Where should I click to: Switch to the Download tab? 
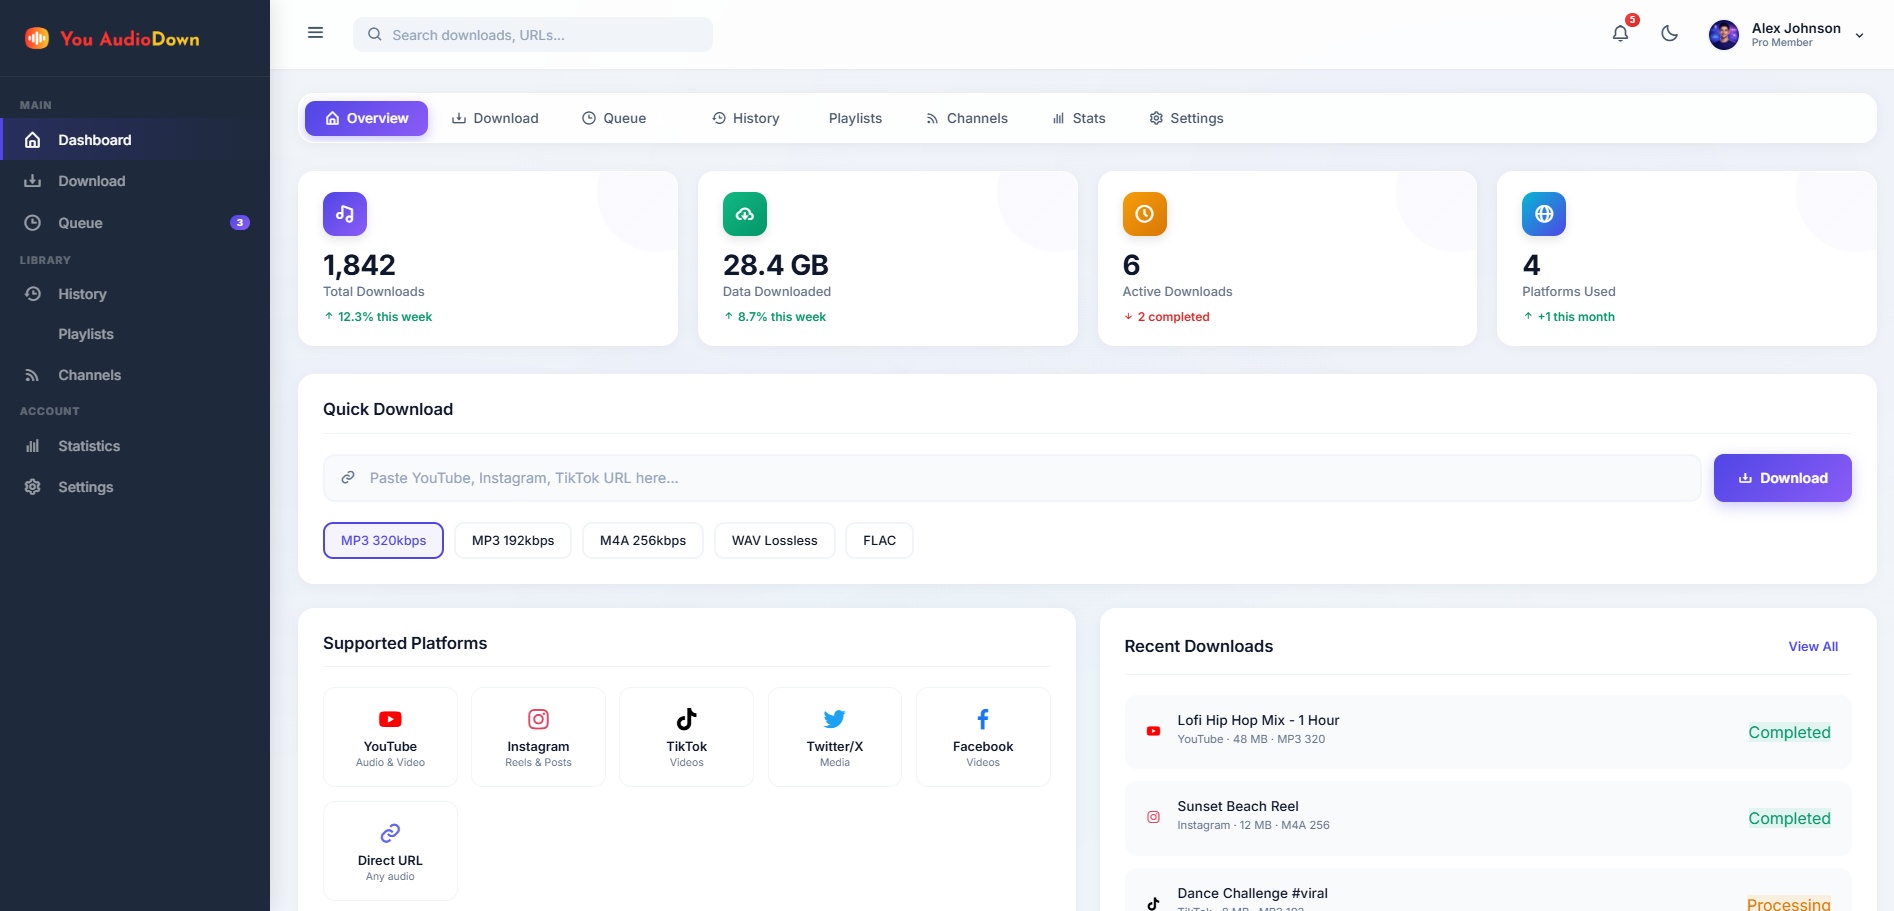pos(495,118)
